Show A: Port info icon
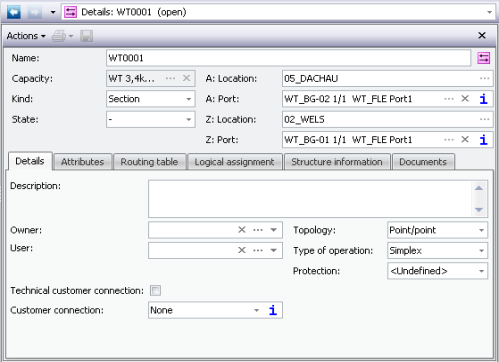The height and width of the screenshot is (362, 499). click(484, 99)
